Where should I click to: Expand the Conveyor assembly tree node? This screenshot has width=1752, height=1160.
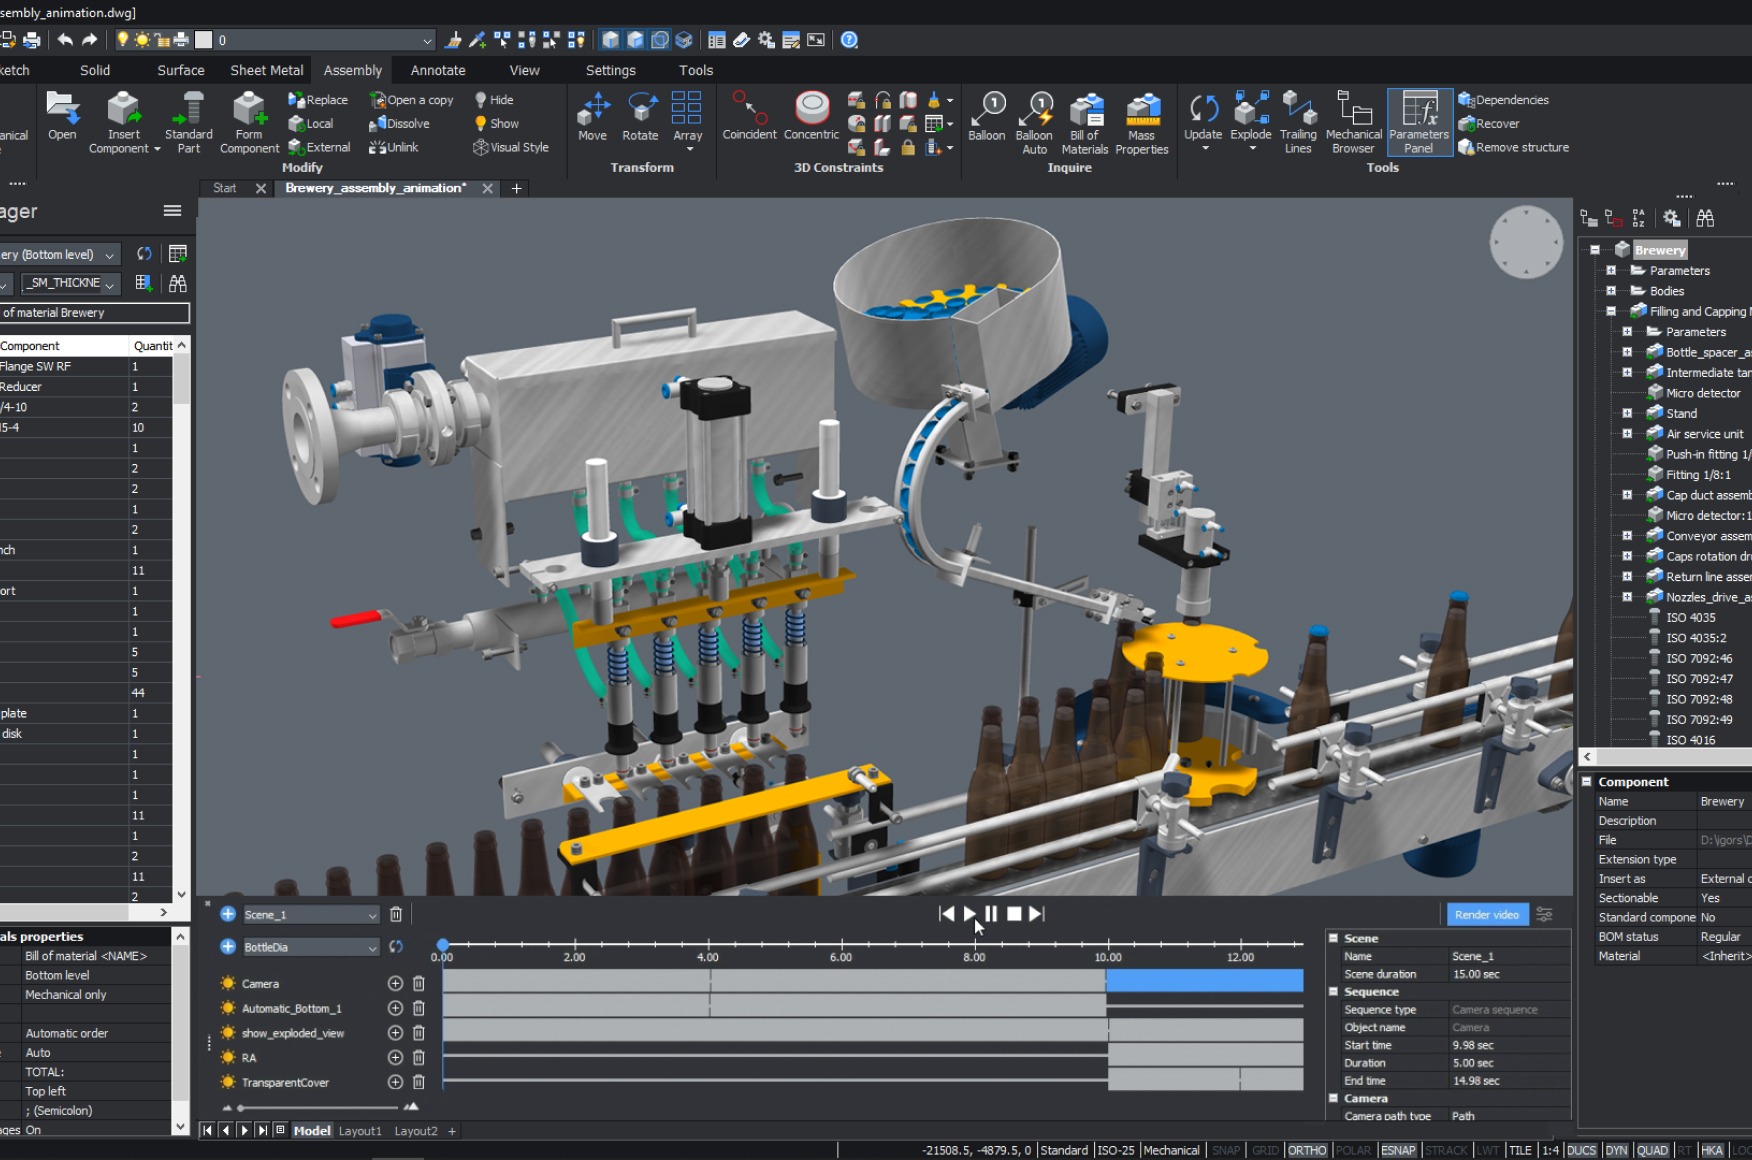pyautogui.click(x=1627, y=536)
